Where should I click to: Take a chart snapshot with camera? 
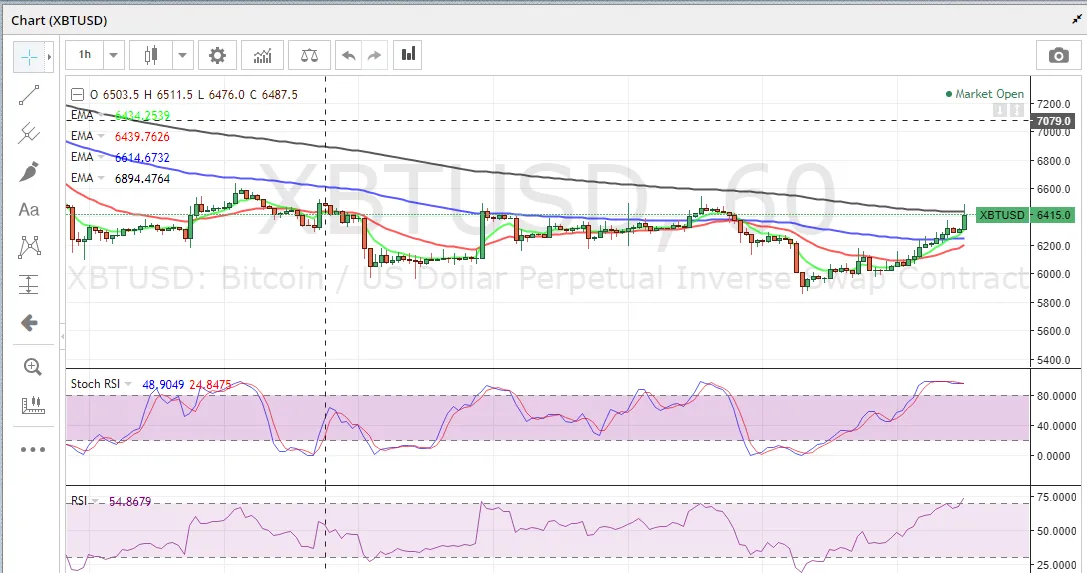coord(1058,55)
